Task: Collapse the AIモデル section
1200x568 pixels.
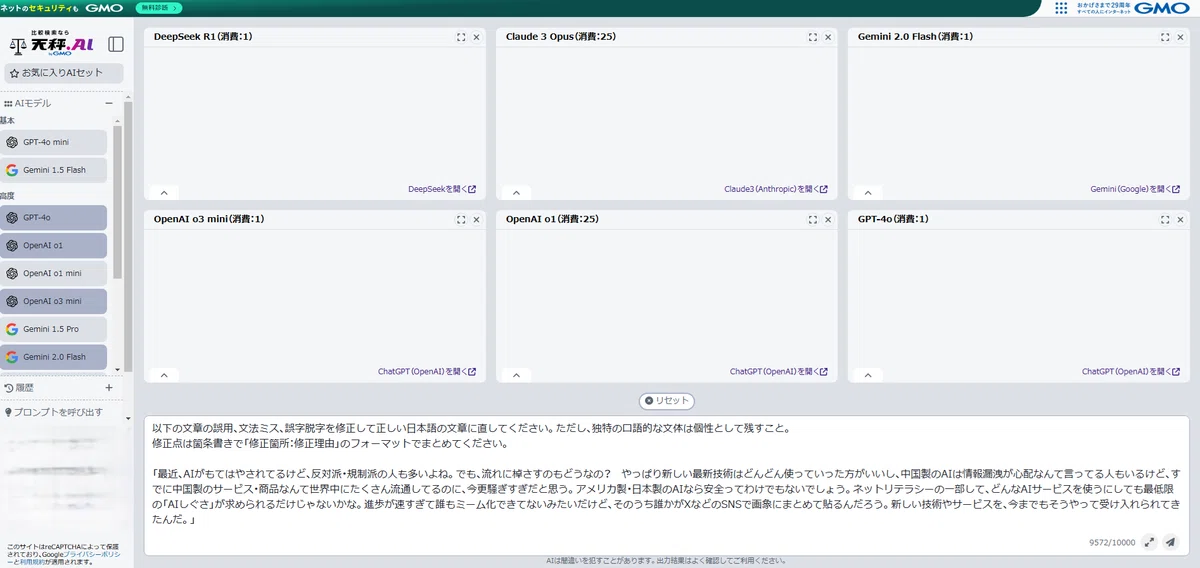Action: [110, 103]
